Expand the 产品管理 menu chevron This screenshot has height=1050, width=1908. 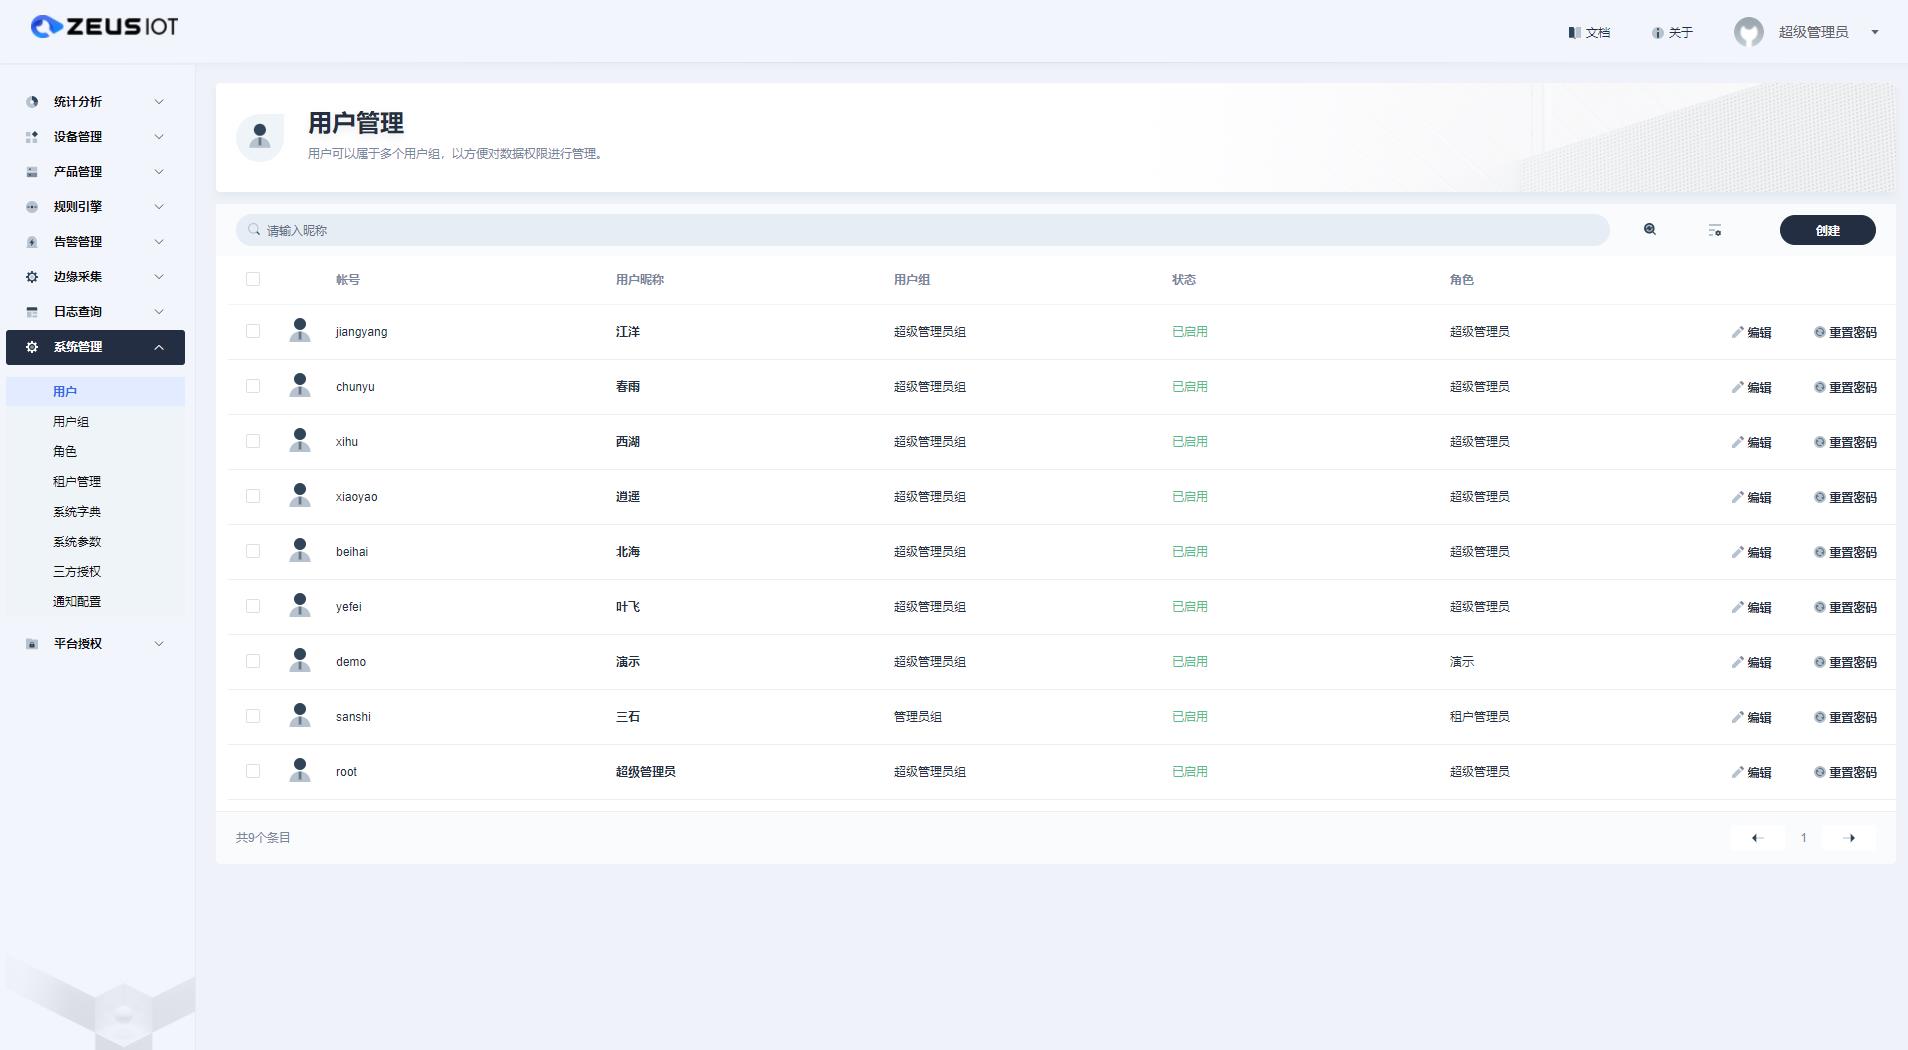coord(159,172)
